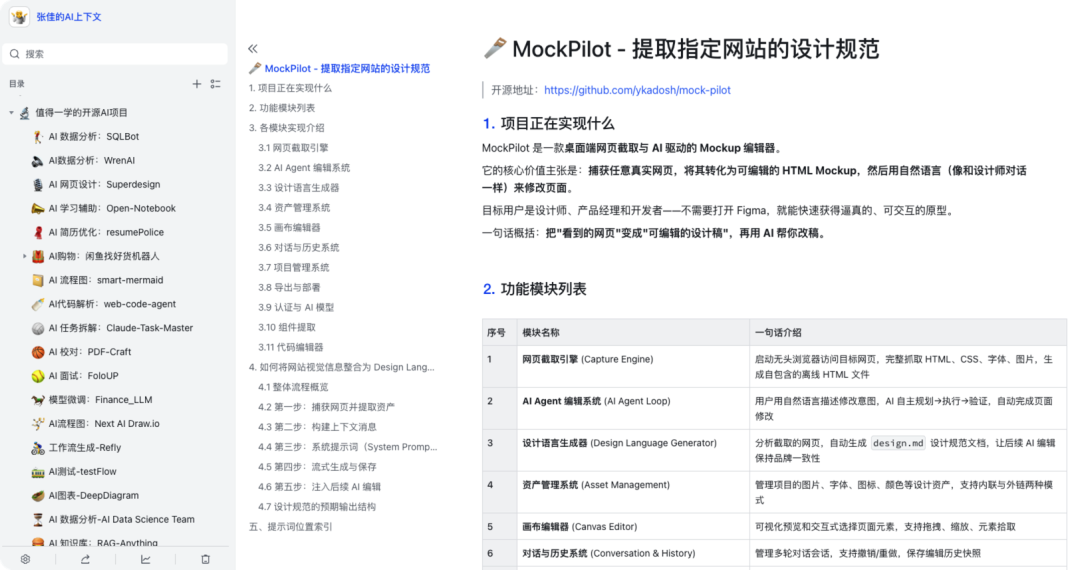
Task: Click the icon next to AI 面试: FoloUP
Action: tap(38, 376)
